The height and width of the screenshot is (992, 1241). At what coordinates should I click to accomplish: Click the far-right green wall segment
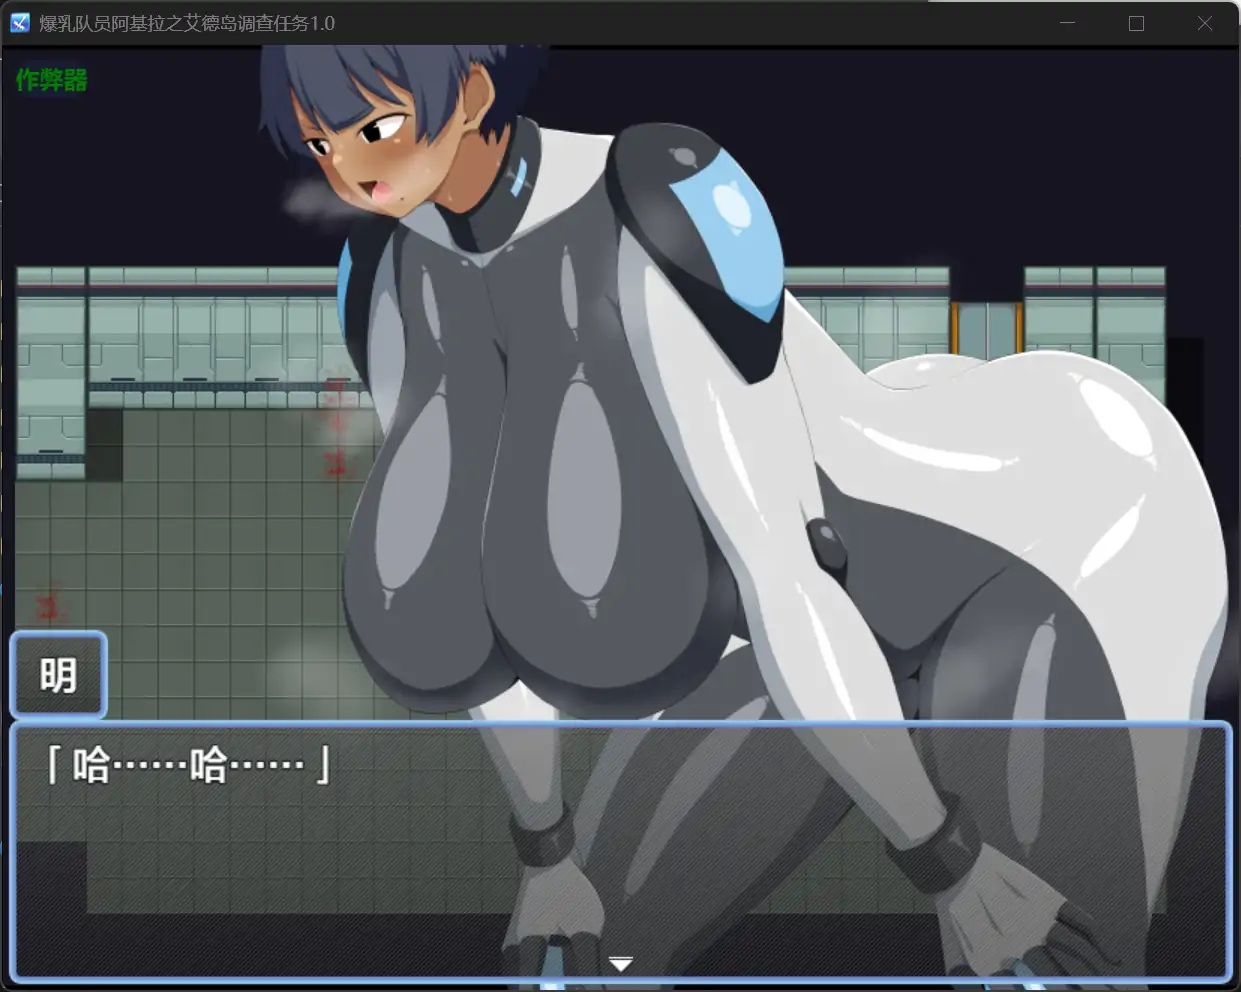coord(1130,330)
